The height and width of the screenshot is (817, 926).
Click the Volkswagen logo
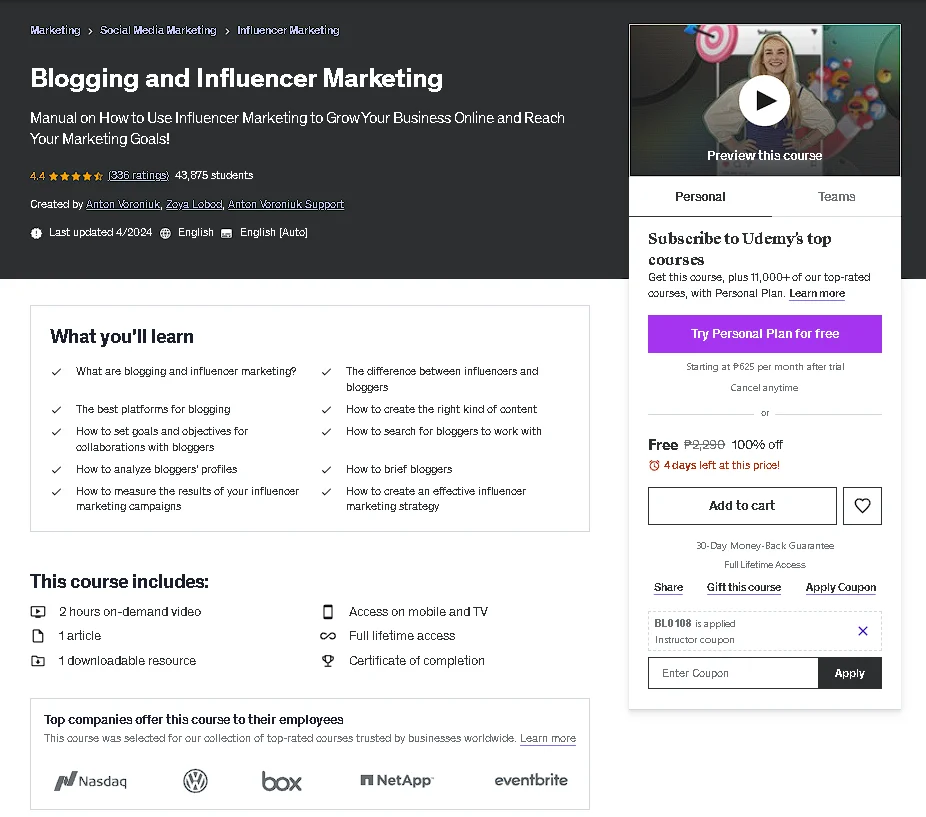point(195,781)
